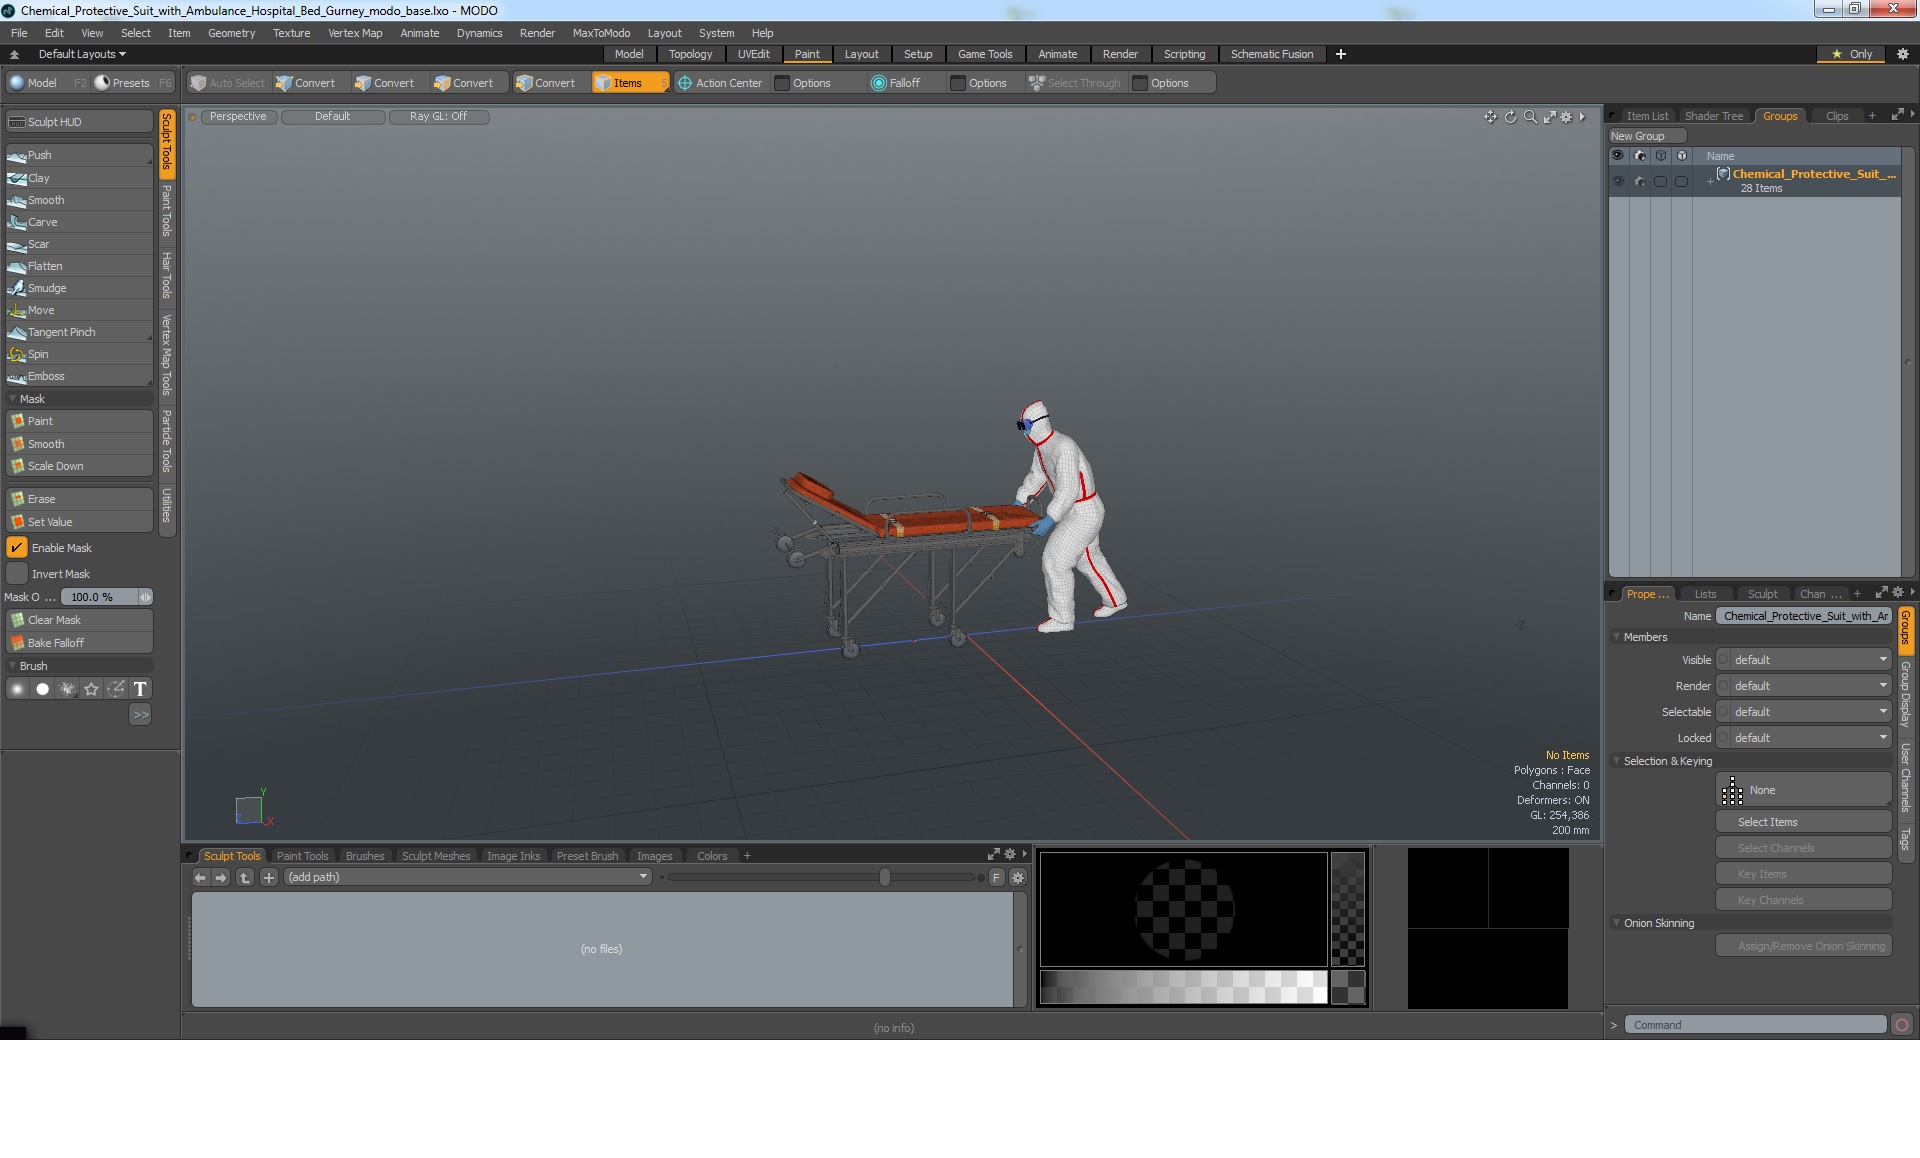Viewport: 1920px width, 1158px height.
Task: Click the viewport zoom magnifier icon
Action: click(1529, 117)
